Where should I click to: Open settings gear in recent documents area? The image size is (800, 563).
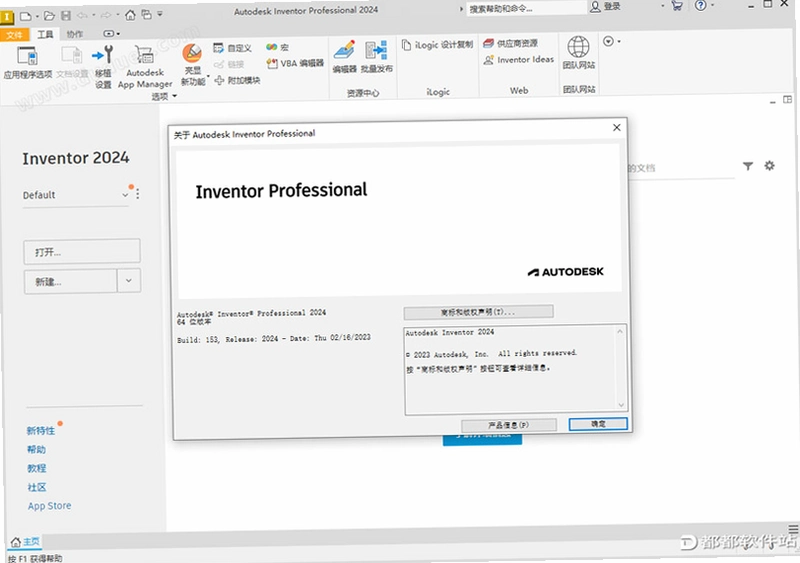point(769,165)
